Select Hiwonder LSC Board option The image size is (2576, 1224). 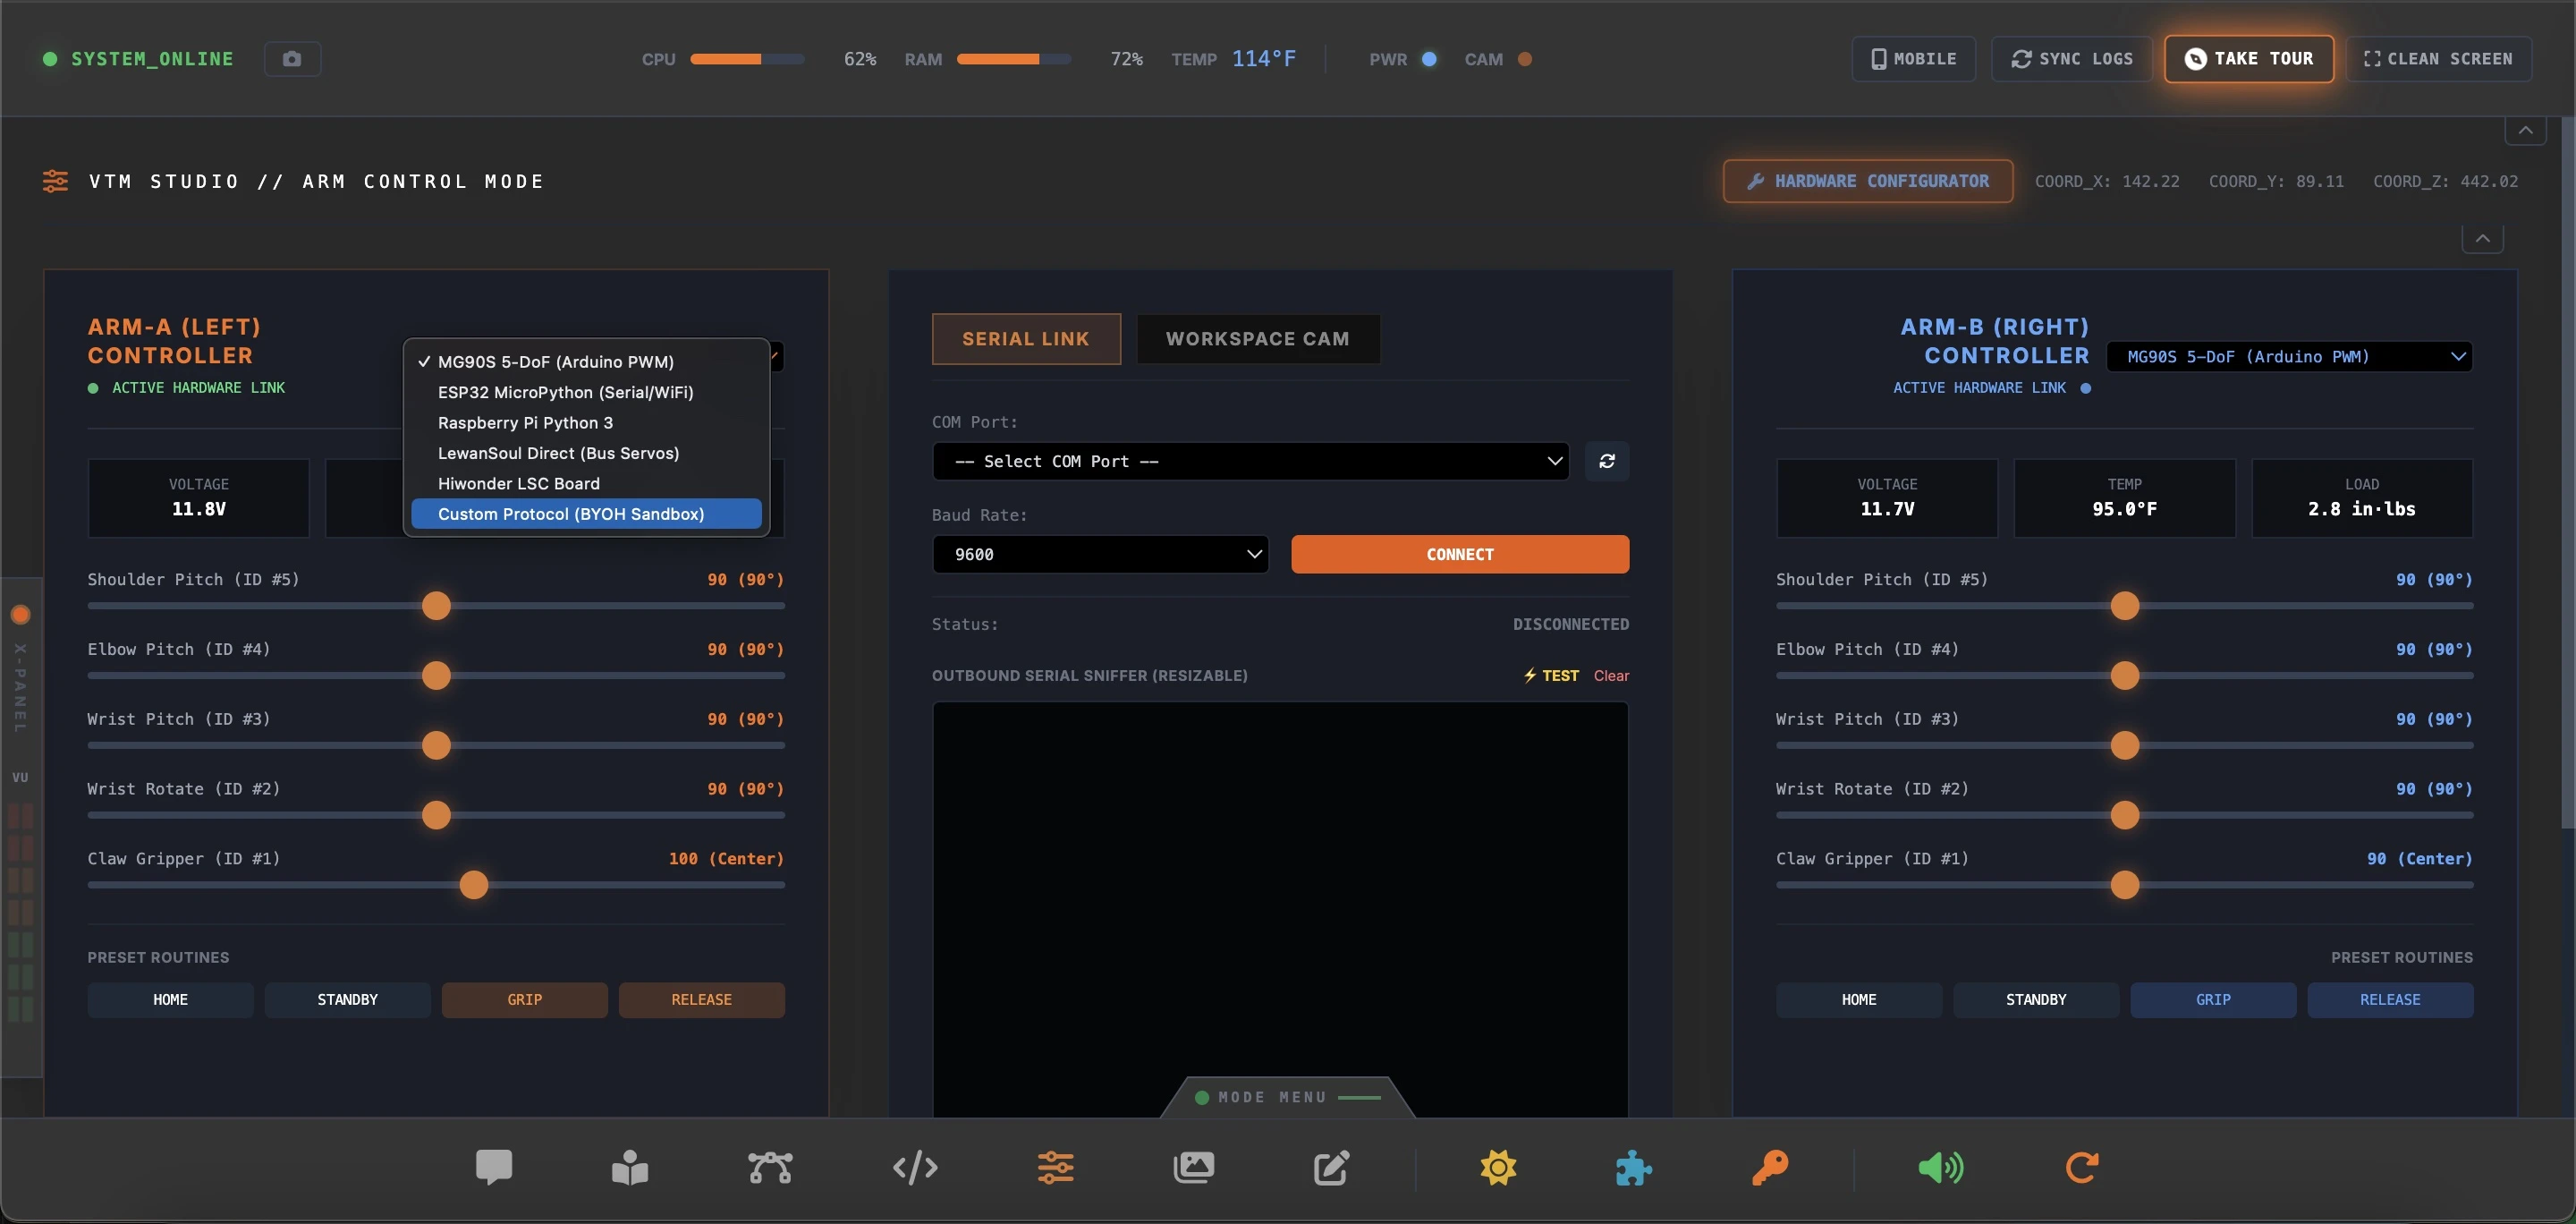(586, 483)
